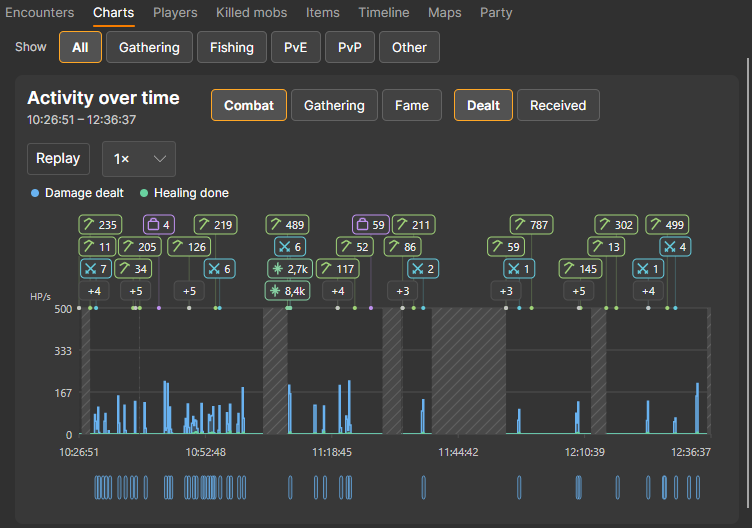Viewport: 752px width, 528px height.
Task: Open the combat 1 badge under gathering 59
Action: pyautogui.click(x=519, y=269)
